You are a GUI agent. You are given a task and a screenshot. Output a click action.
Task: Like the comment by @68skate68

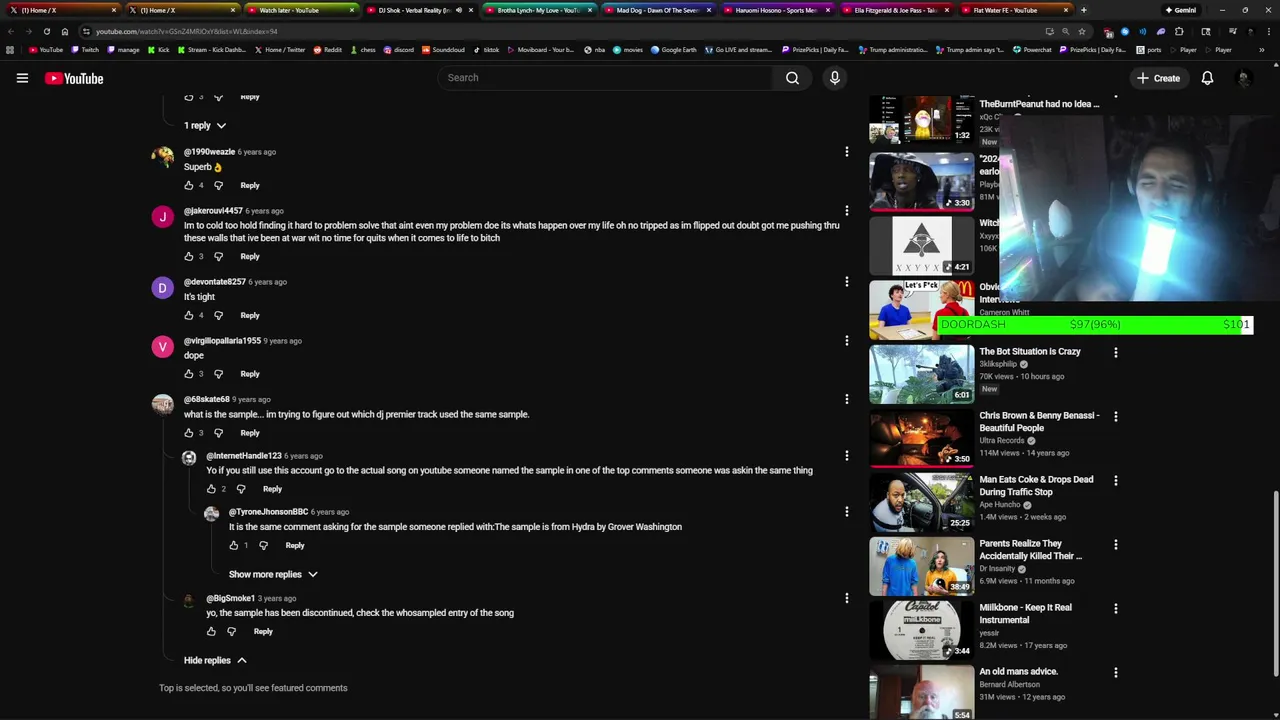[189, 433]
